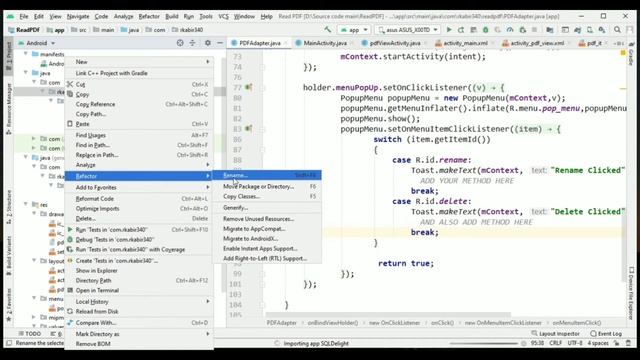The image size is (640, 360).
Task: Choose Rename... in the Refactor submenu
Action: pos(267,175)
